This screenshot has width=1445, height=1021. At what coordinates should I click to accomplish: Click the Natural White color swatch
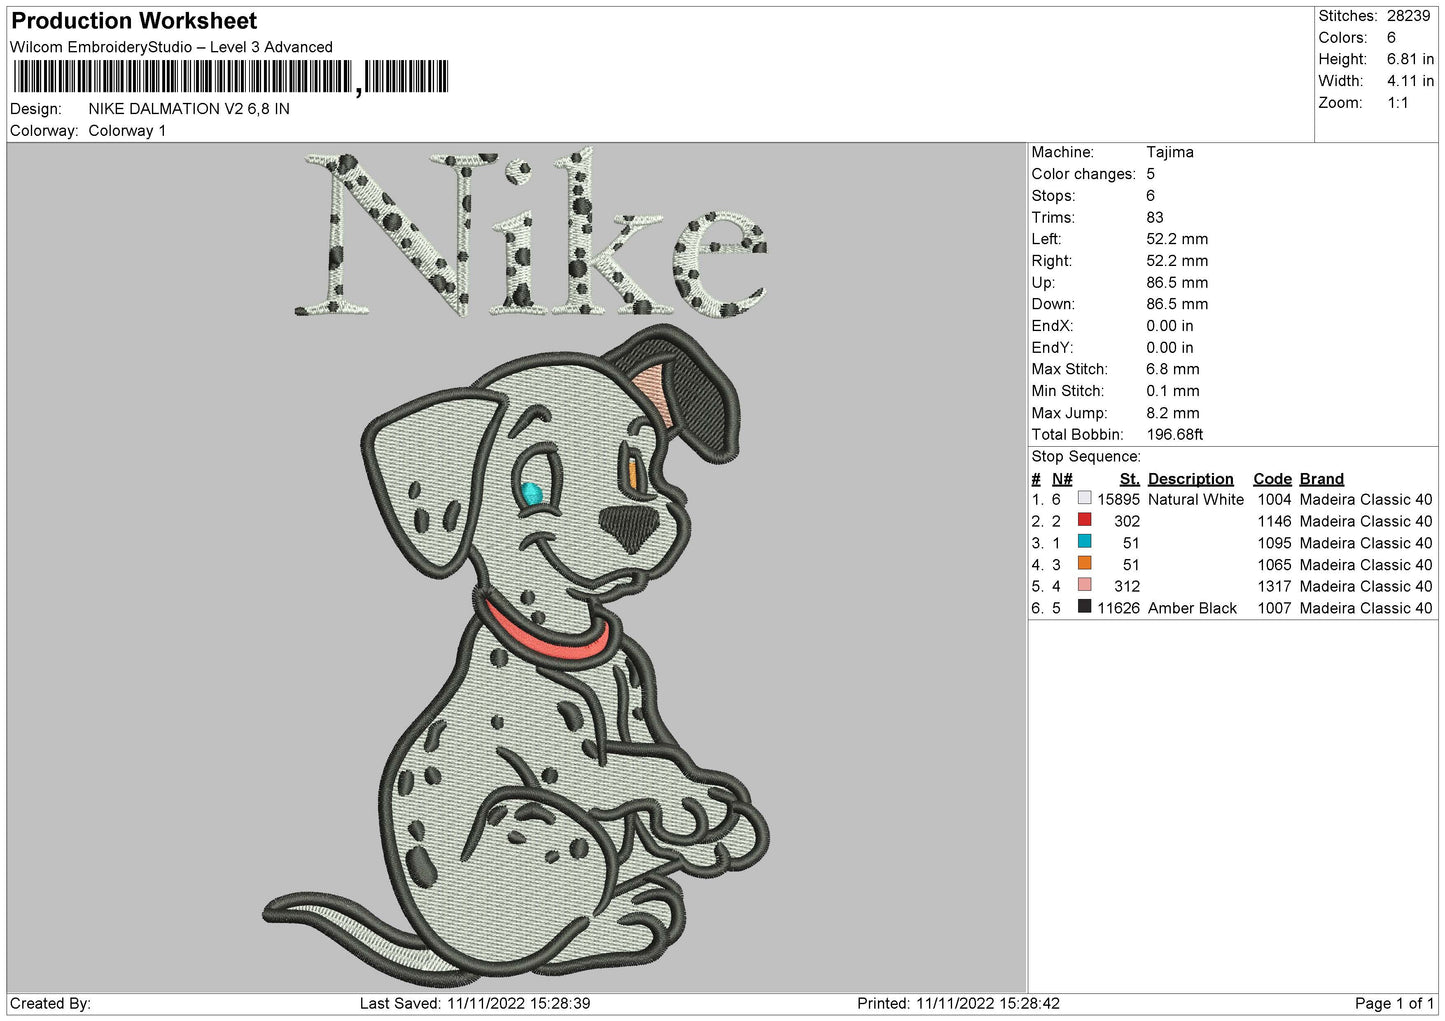click(1084, 498)
